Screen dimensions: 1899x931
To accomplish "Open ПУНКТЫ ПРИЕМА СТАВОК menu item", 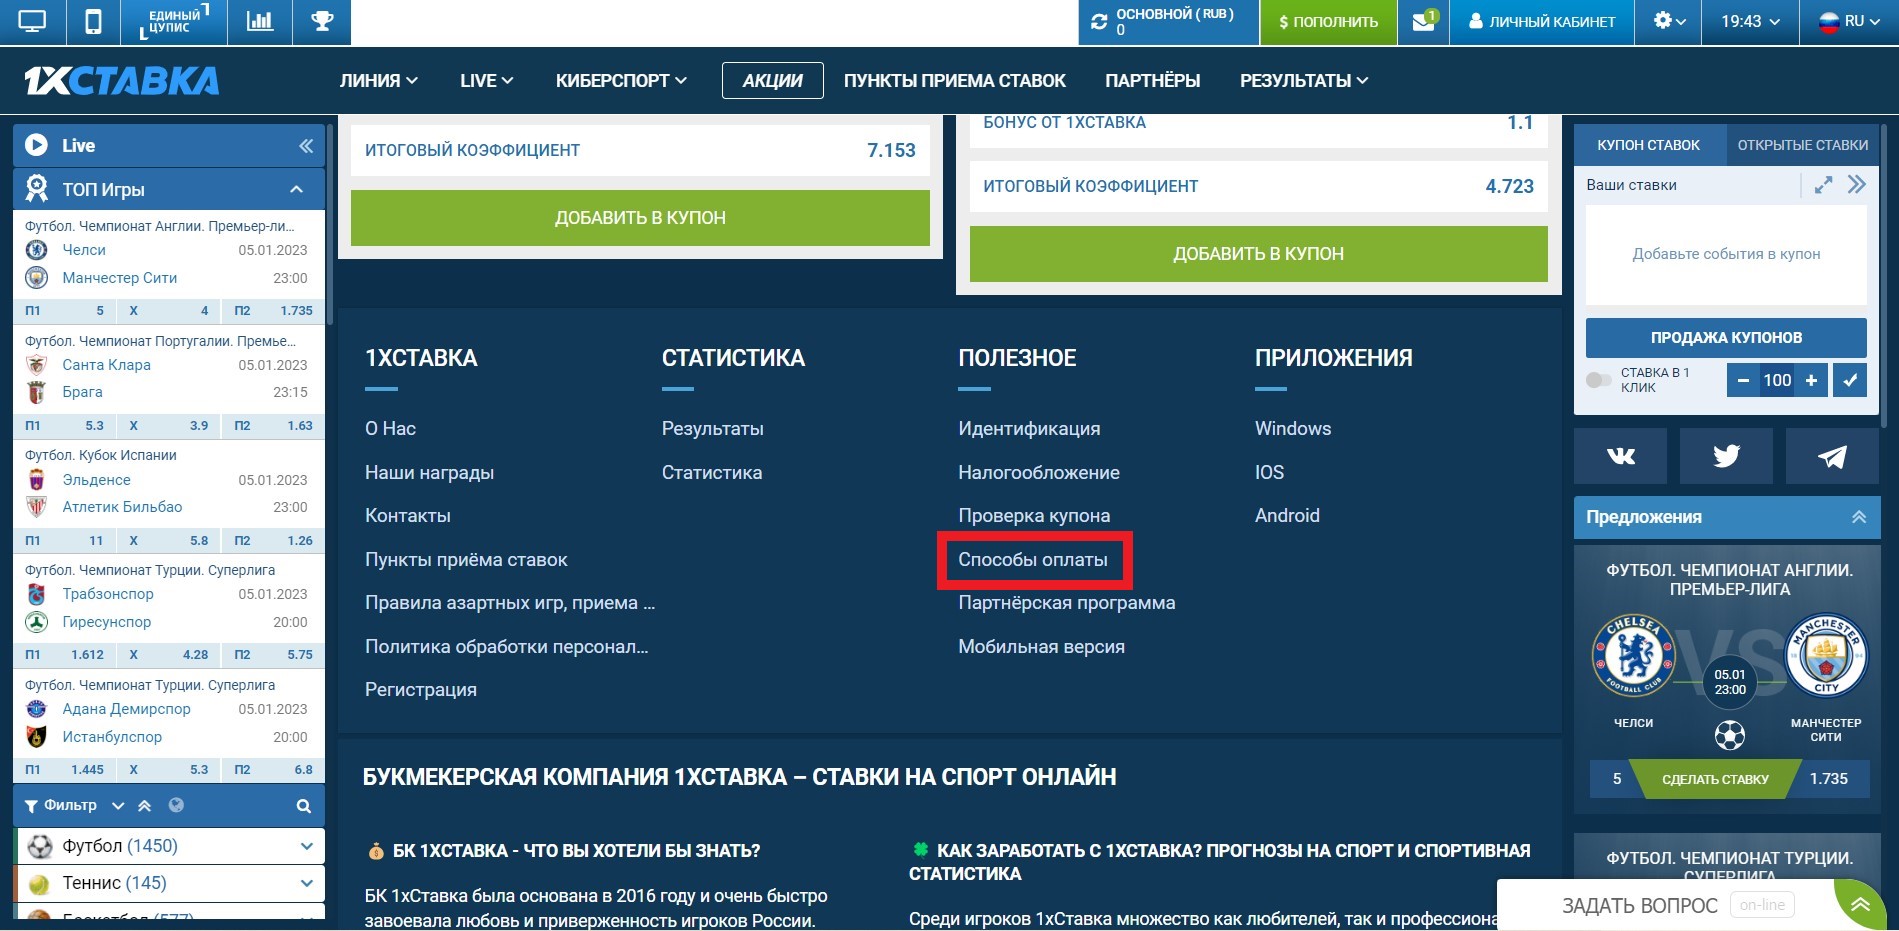I will click(954, 81).
